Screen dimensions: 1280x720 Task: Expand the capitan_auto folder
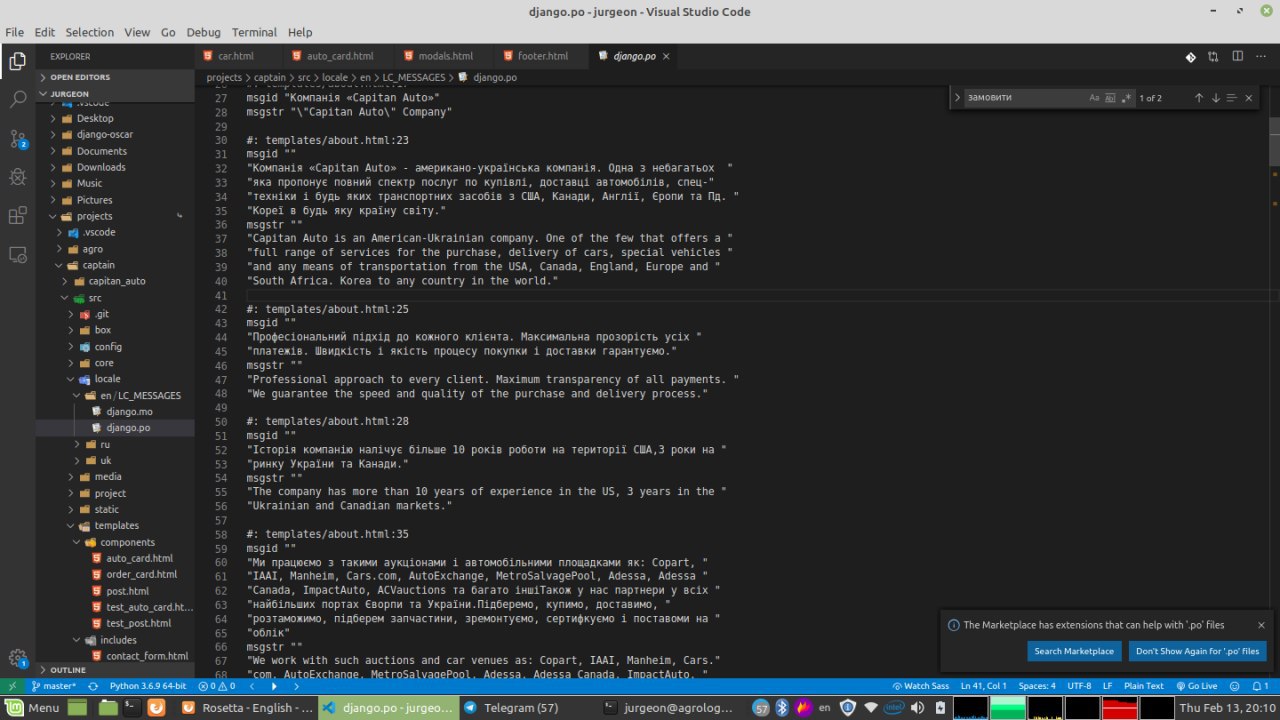tap(115, 281)
